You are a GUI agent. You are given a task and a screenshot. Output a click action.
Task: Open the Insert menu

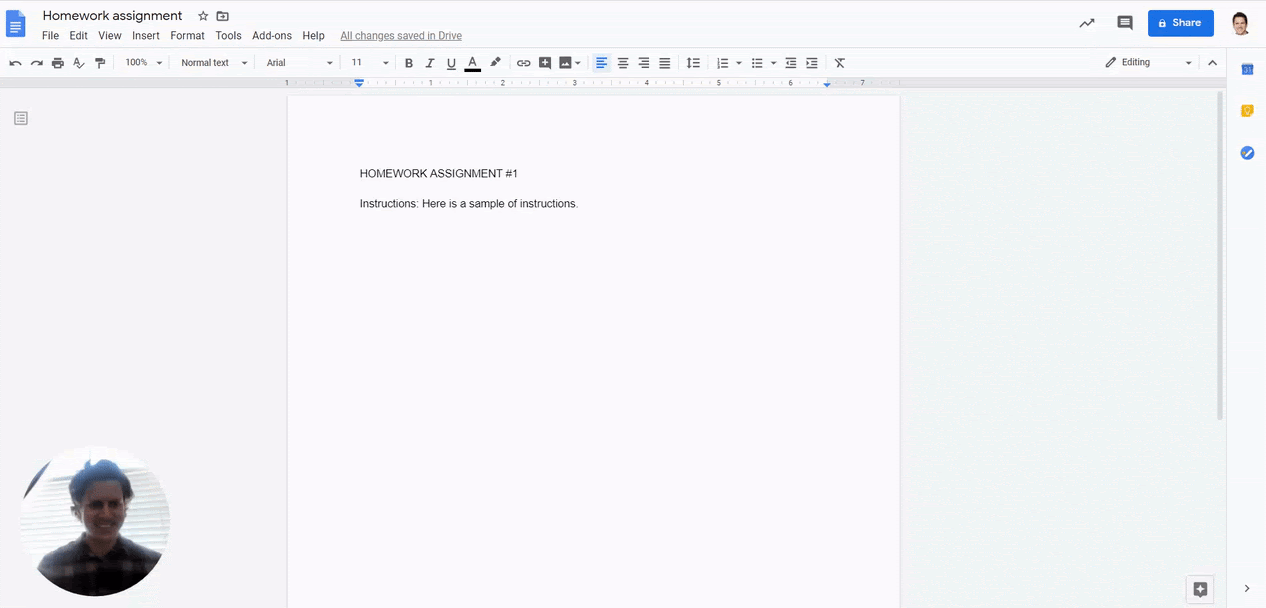(x=146, y=35)
